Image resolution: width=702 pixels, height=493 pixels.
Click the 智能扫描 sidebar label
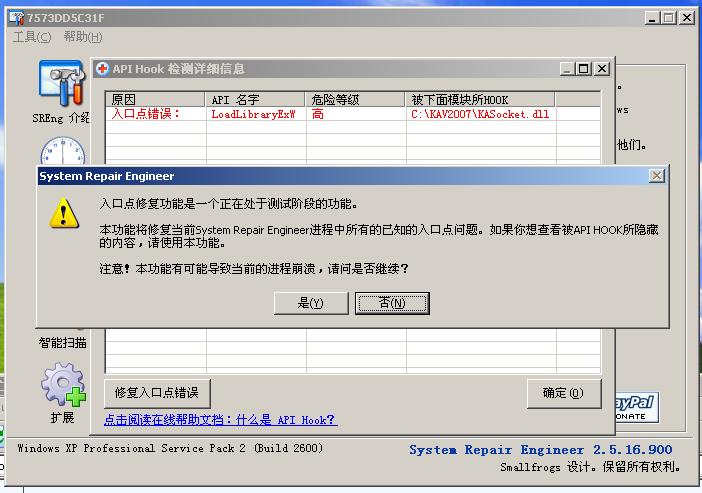pyautogui.click(x=63, y=343)
